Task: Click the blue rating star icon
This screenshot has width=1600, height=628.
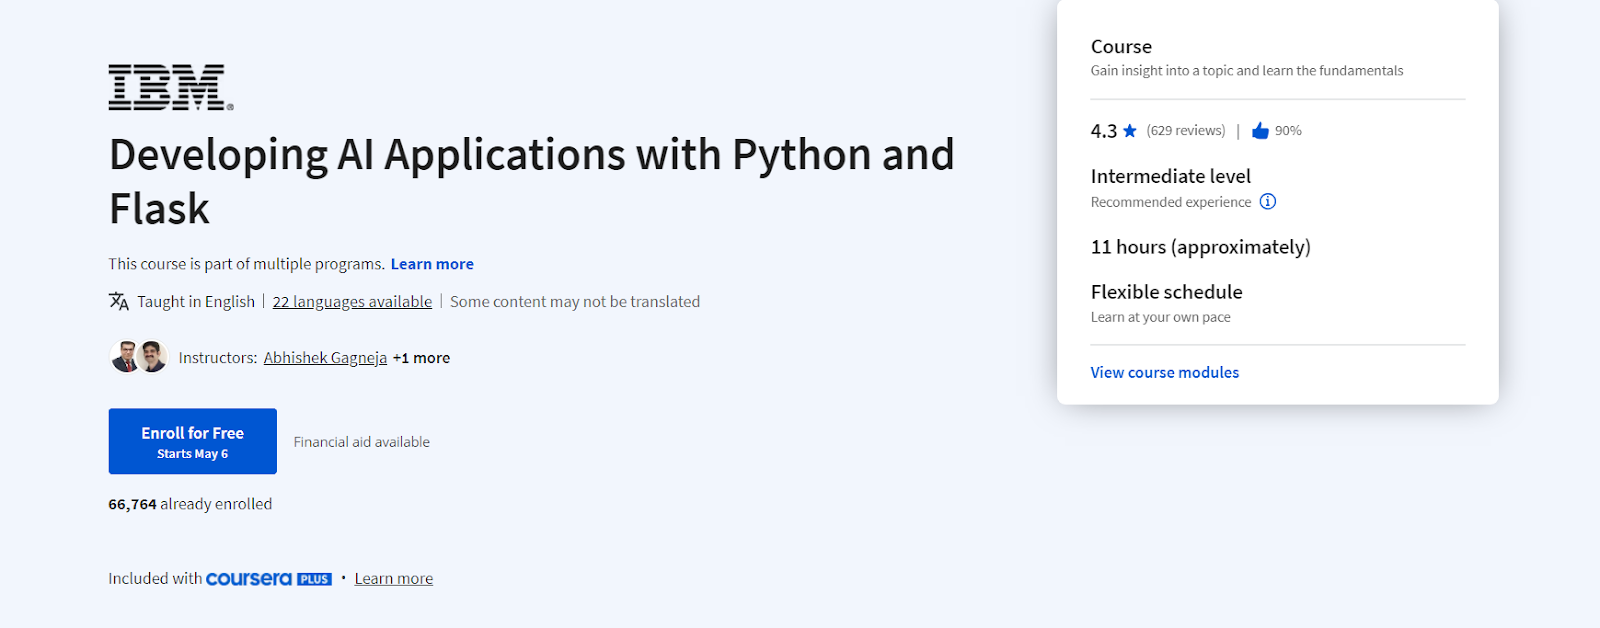Action: pos(1130,131)
